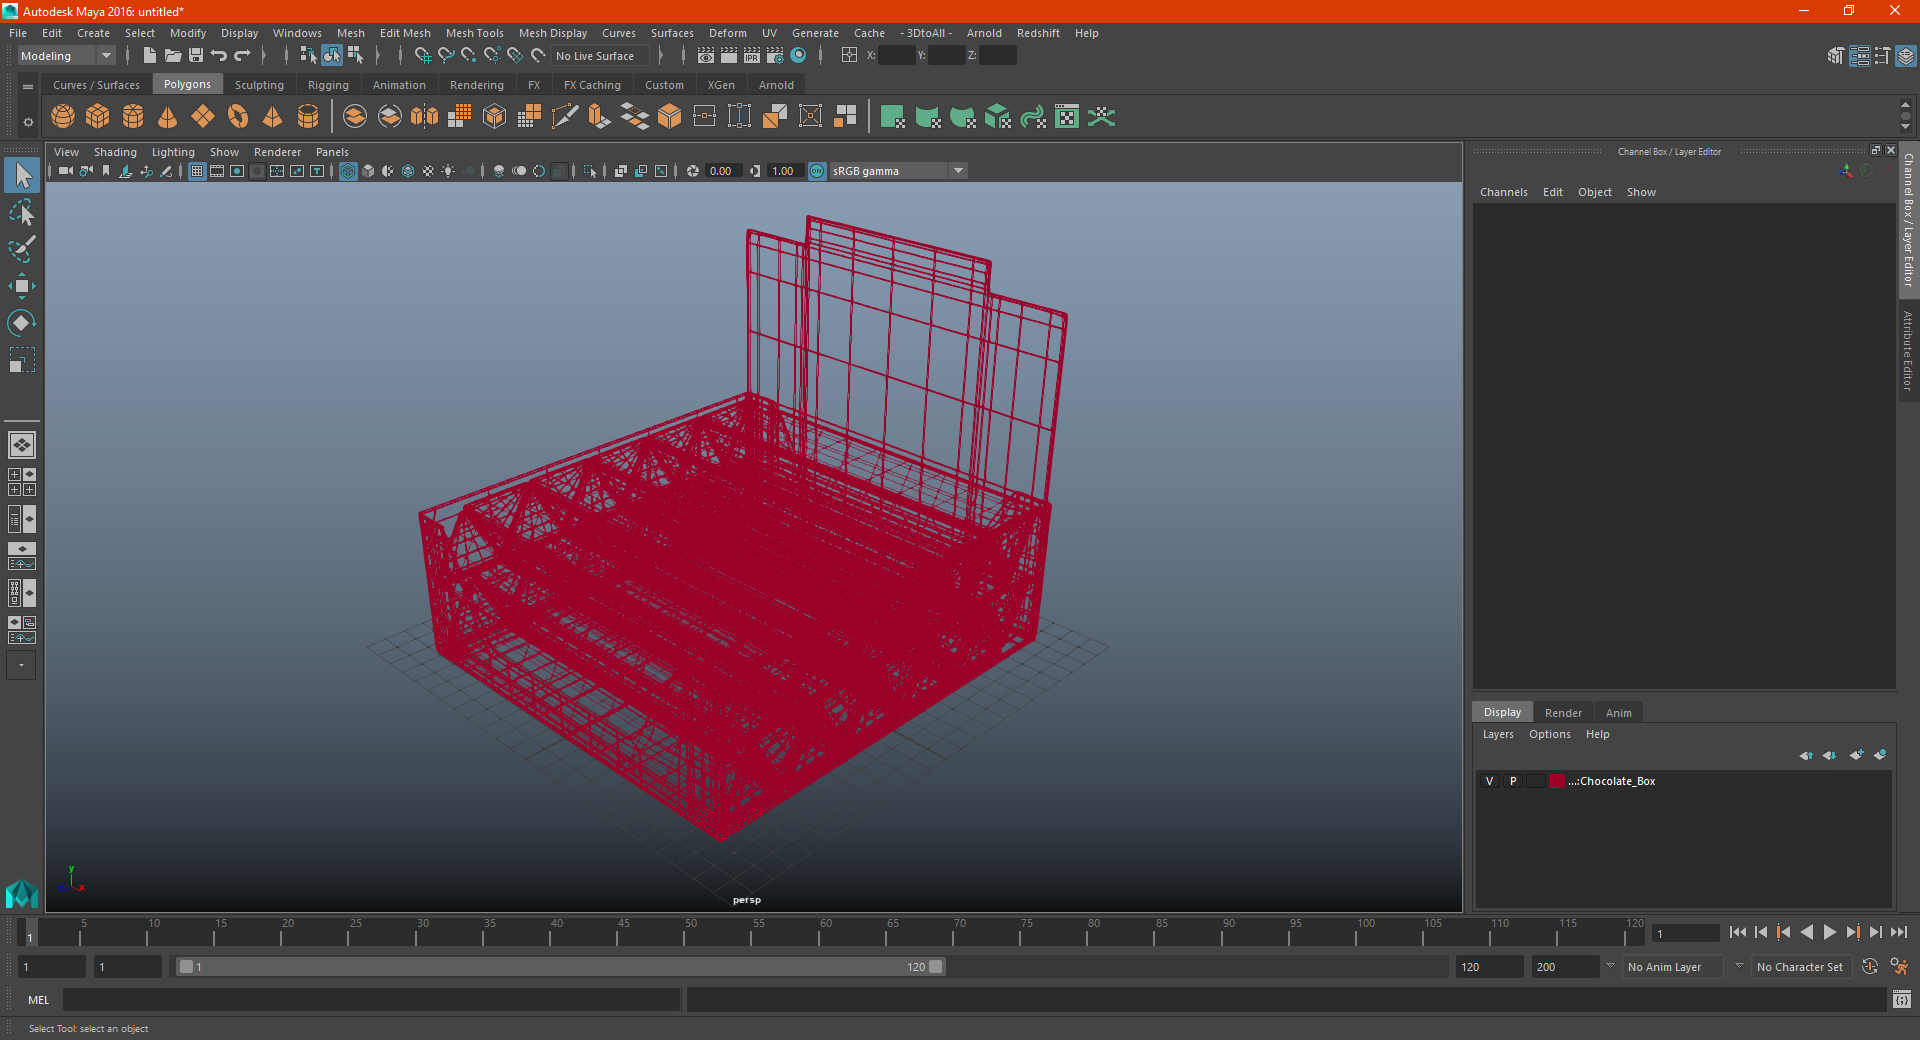Image resolution: width=1920 pixels, height=1040 pixels.
Task: Click the No Anim Layer label
Action: point(1664,967)
